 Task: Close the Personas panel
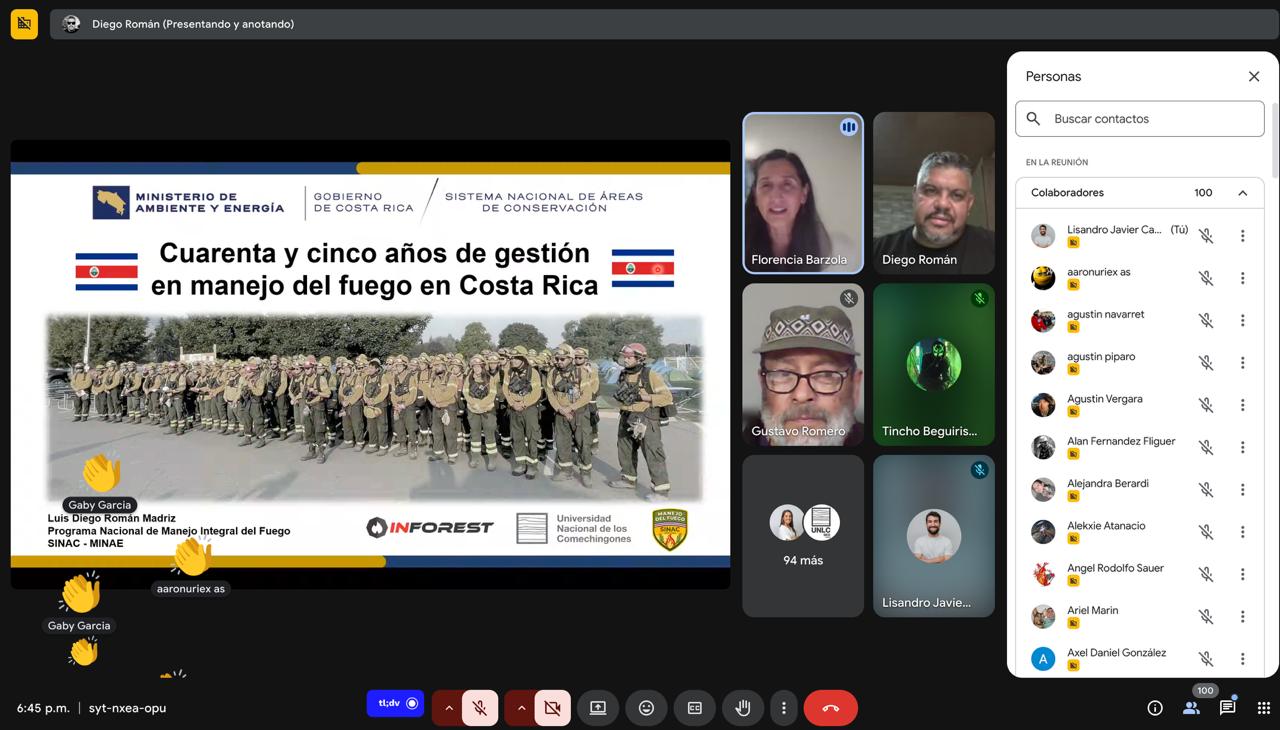[x=1253, y=77]
